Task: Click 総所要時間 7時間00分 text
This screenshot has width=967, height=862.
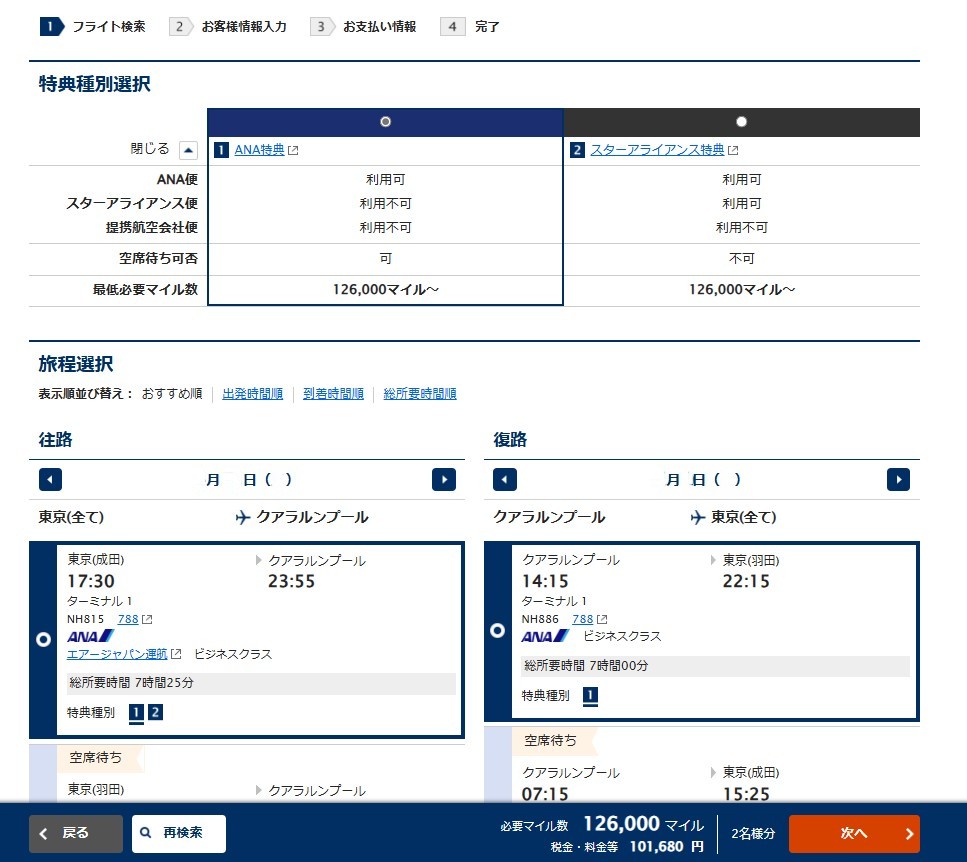Action: tap(586, 666)
